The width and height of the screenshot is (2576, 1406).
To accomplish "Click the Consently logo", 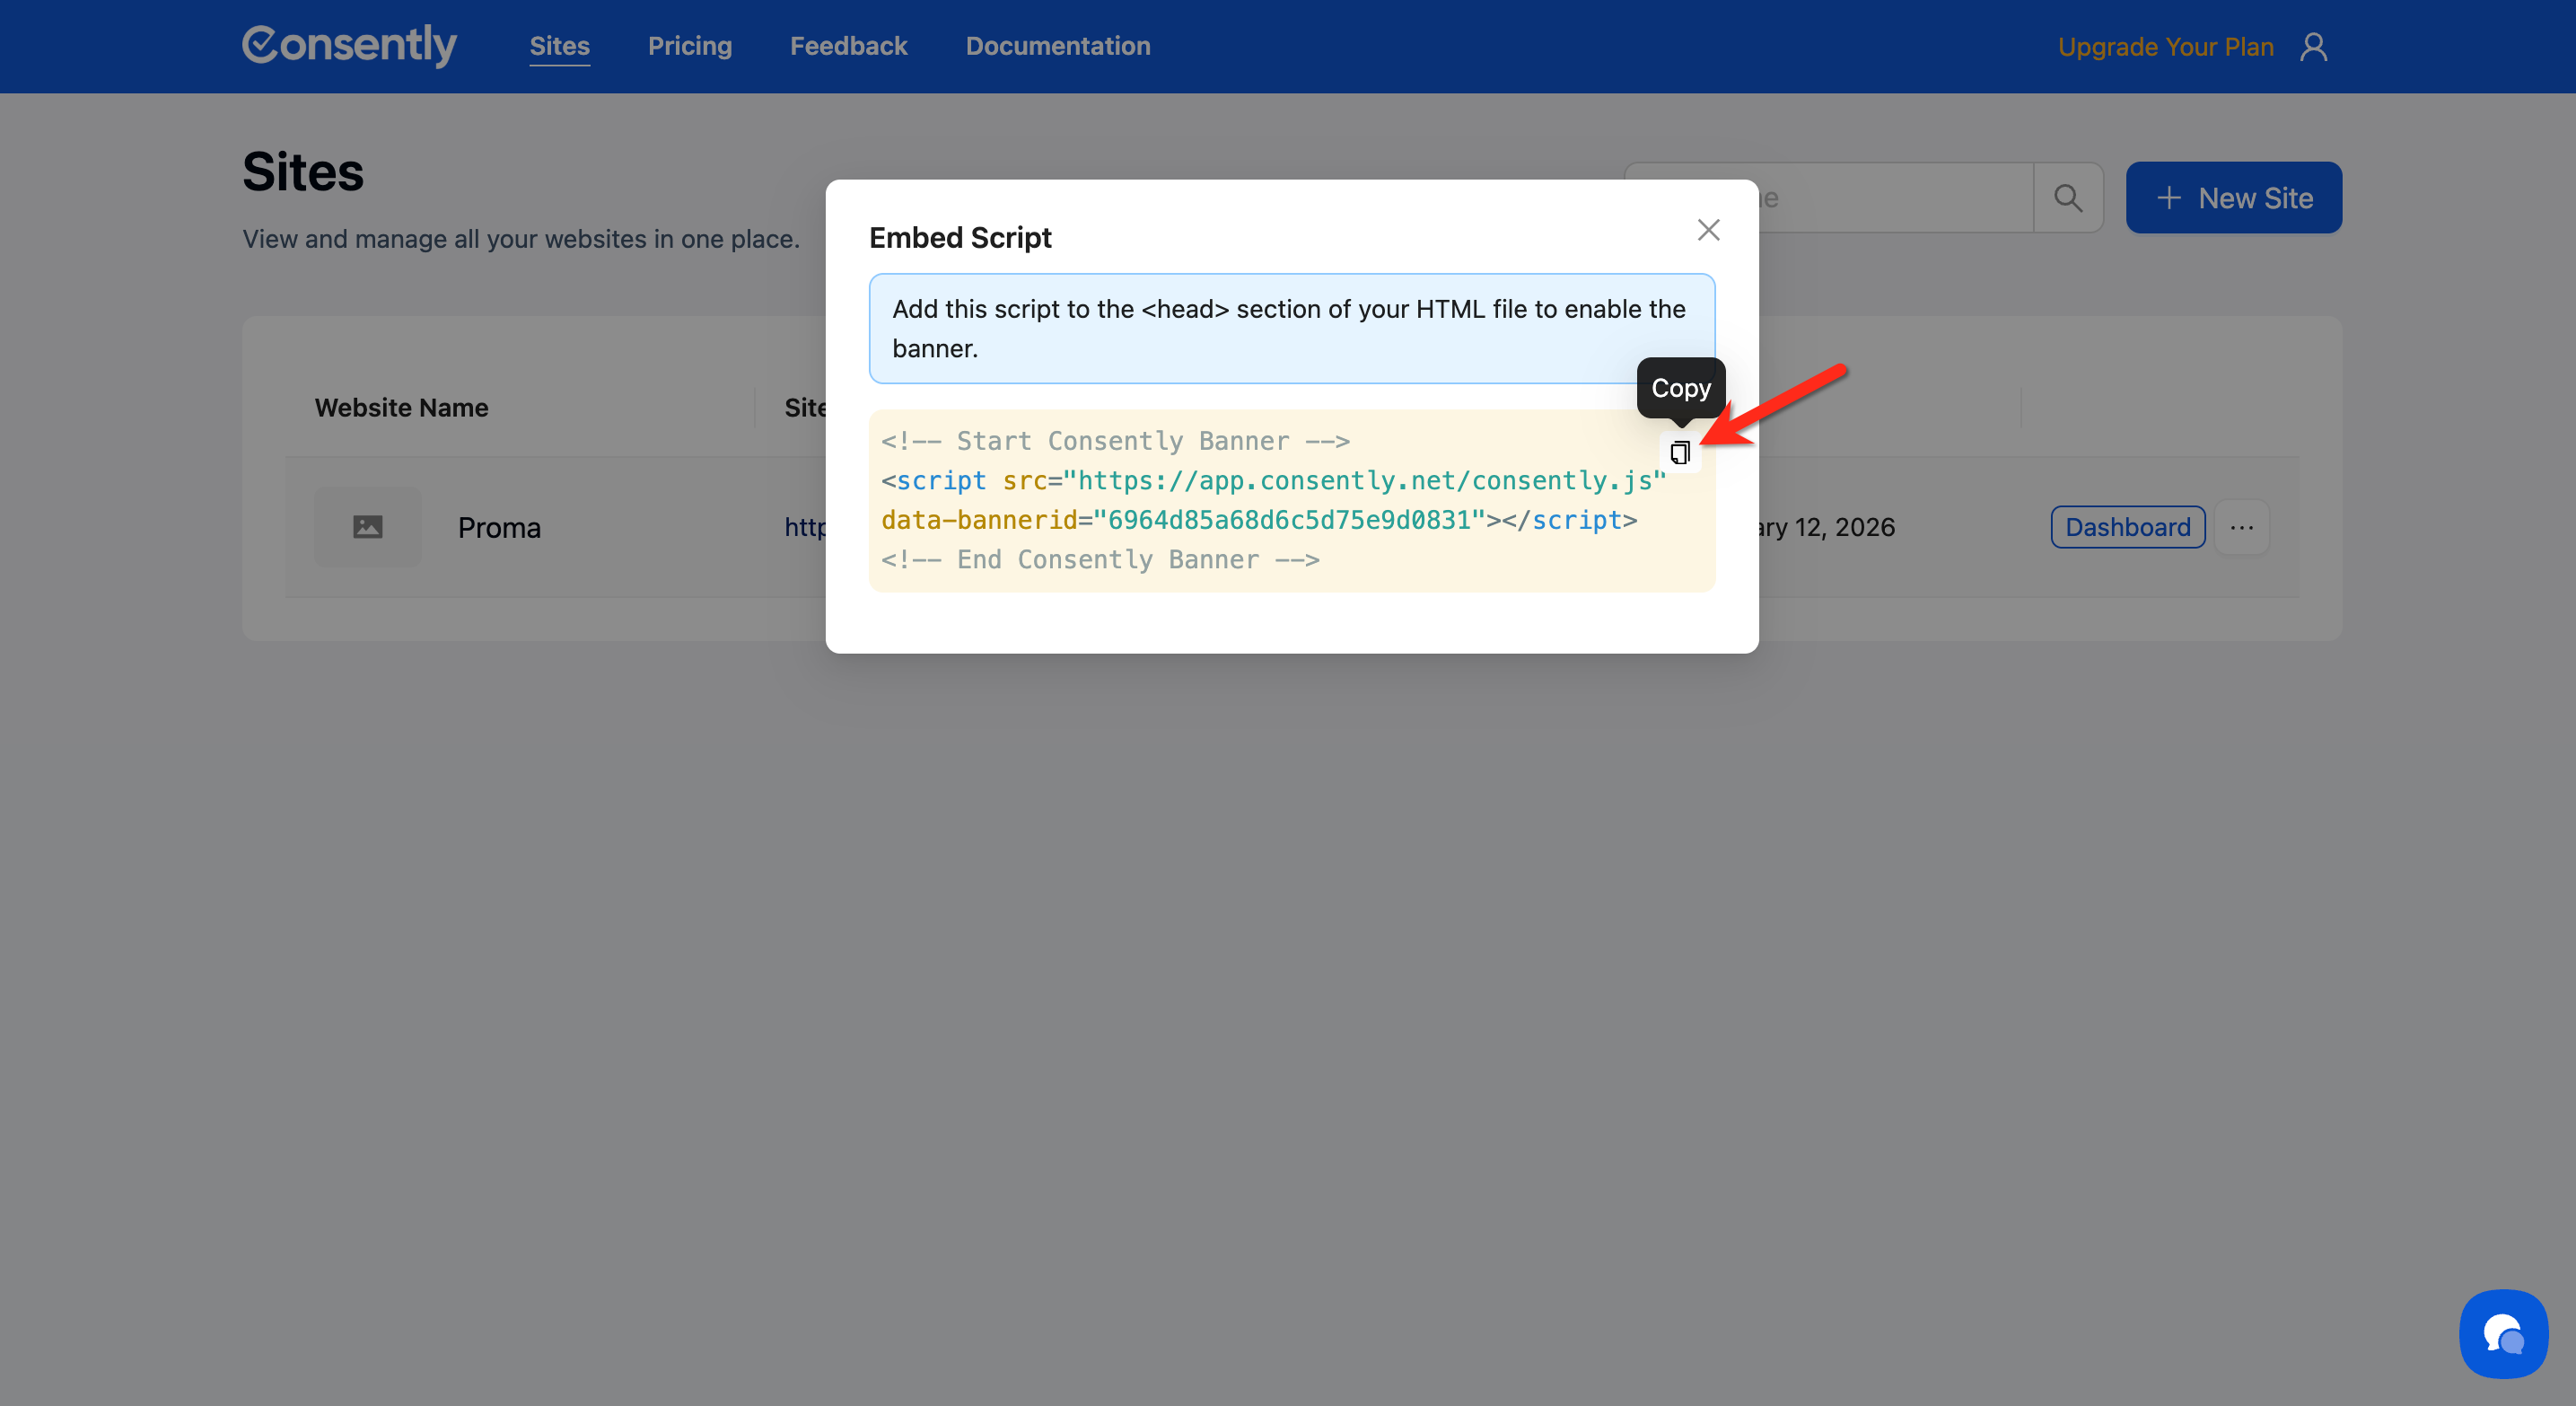I will [349, 45].
